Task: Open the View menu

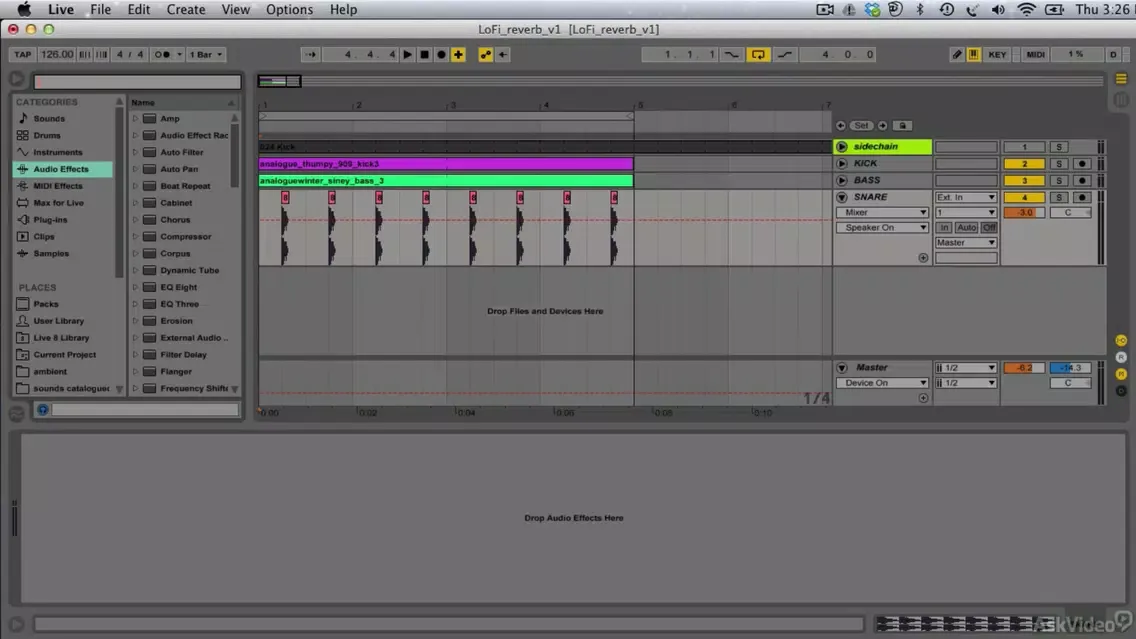Action: coord(235,9)
